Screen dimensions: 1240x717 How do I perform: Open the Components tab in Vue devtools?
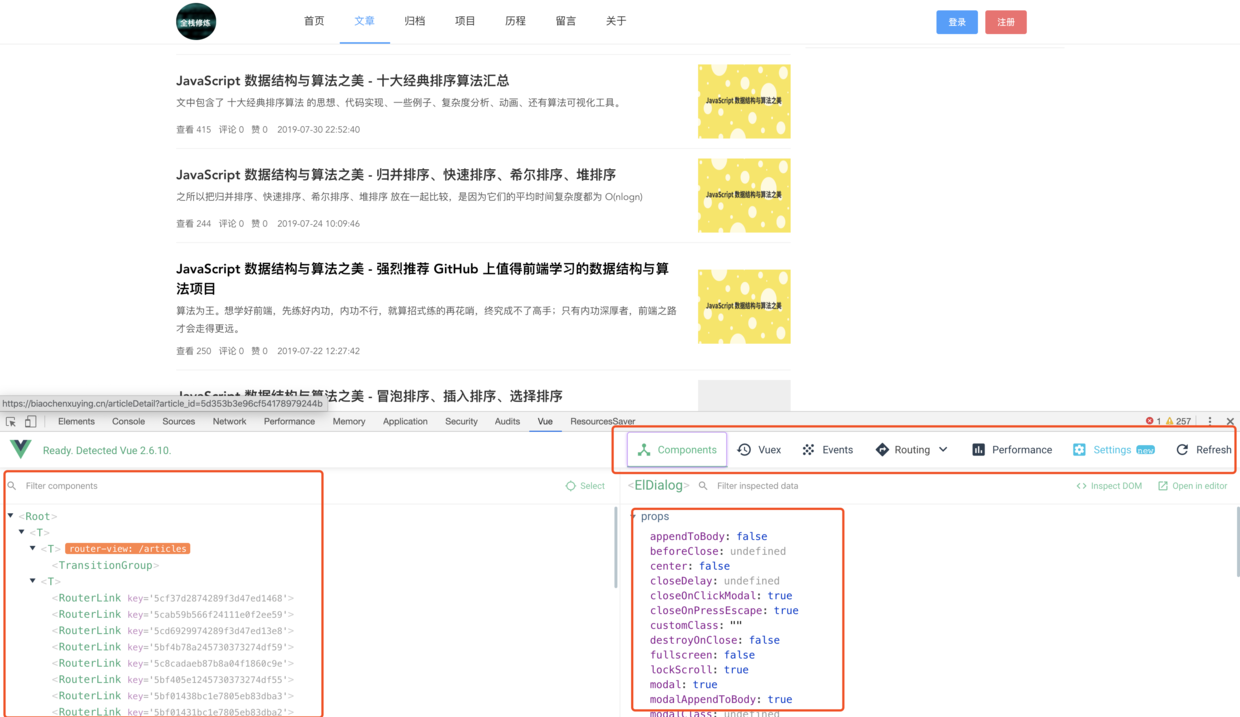coord(677,450)
